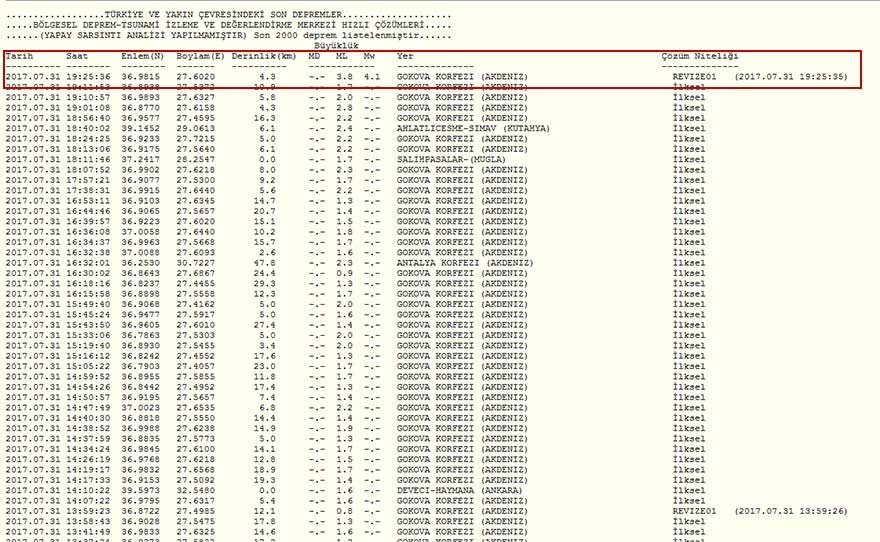This screenshot has height=542, width=880.
Task: Select the Çözüm Niteliği column header
Action: click(700, 57)
